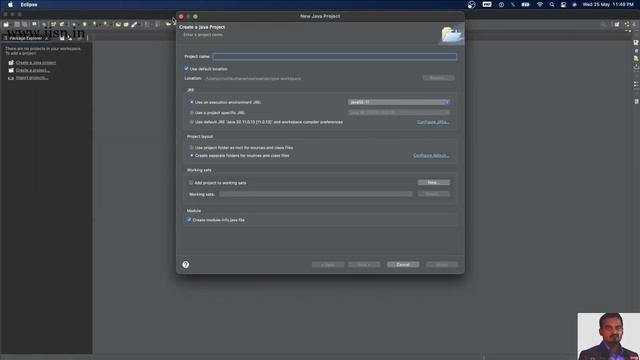Image resolution: width=640 pixels, height=360 pixels.
Task: Open the Working sets combo box
Action: [x=316, y=194]
